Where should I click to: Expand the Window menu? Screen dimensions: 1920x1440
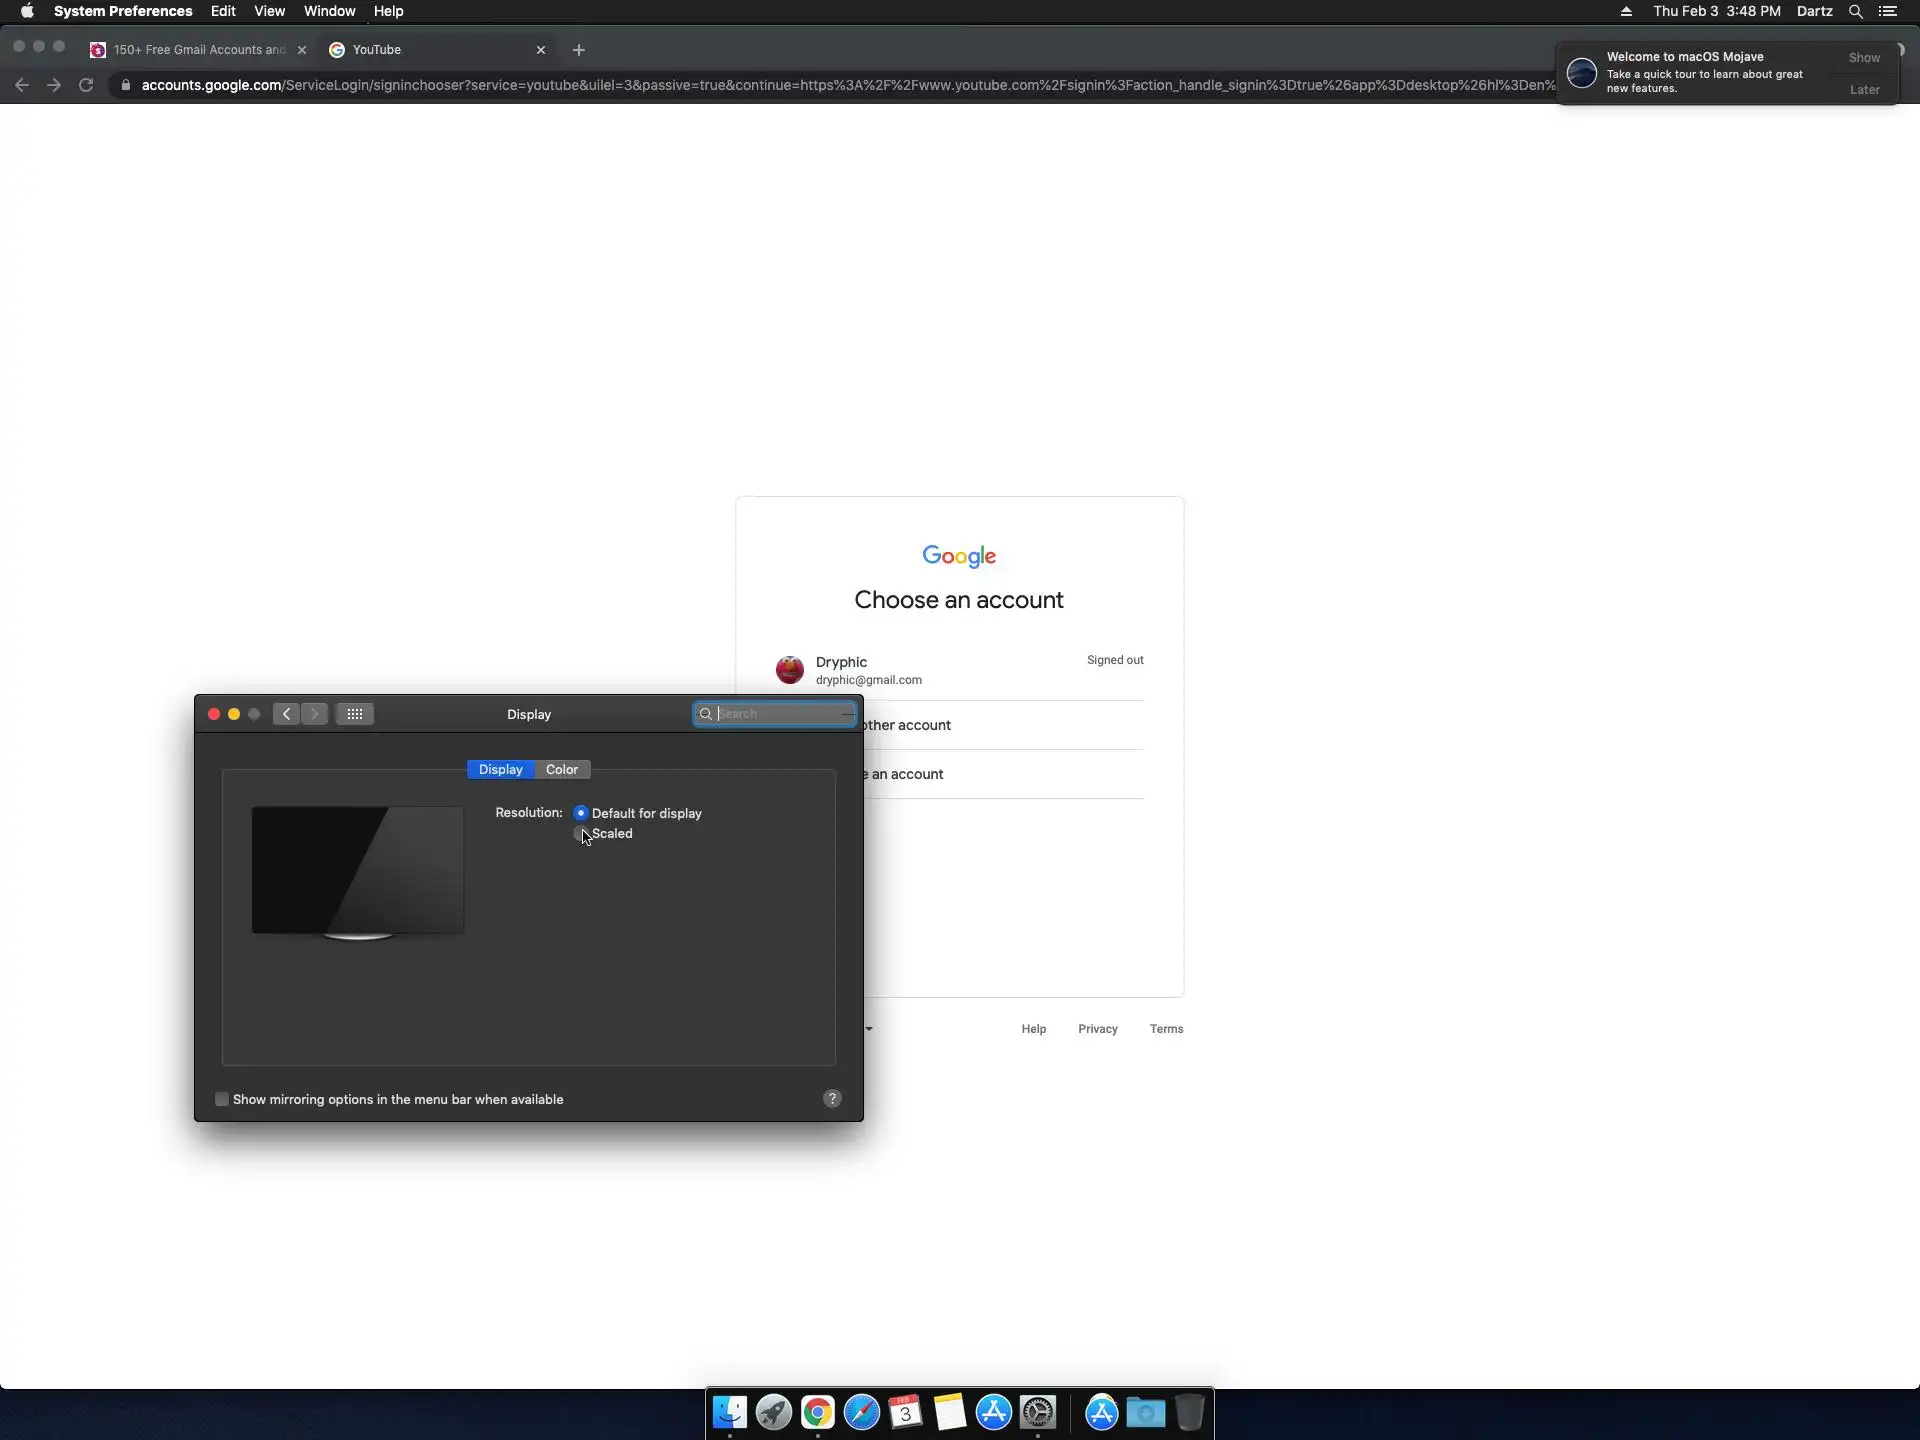pos(329,12)
